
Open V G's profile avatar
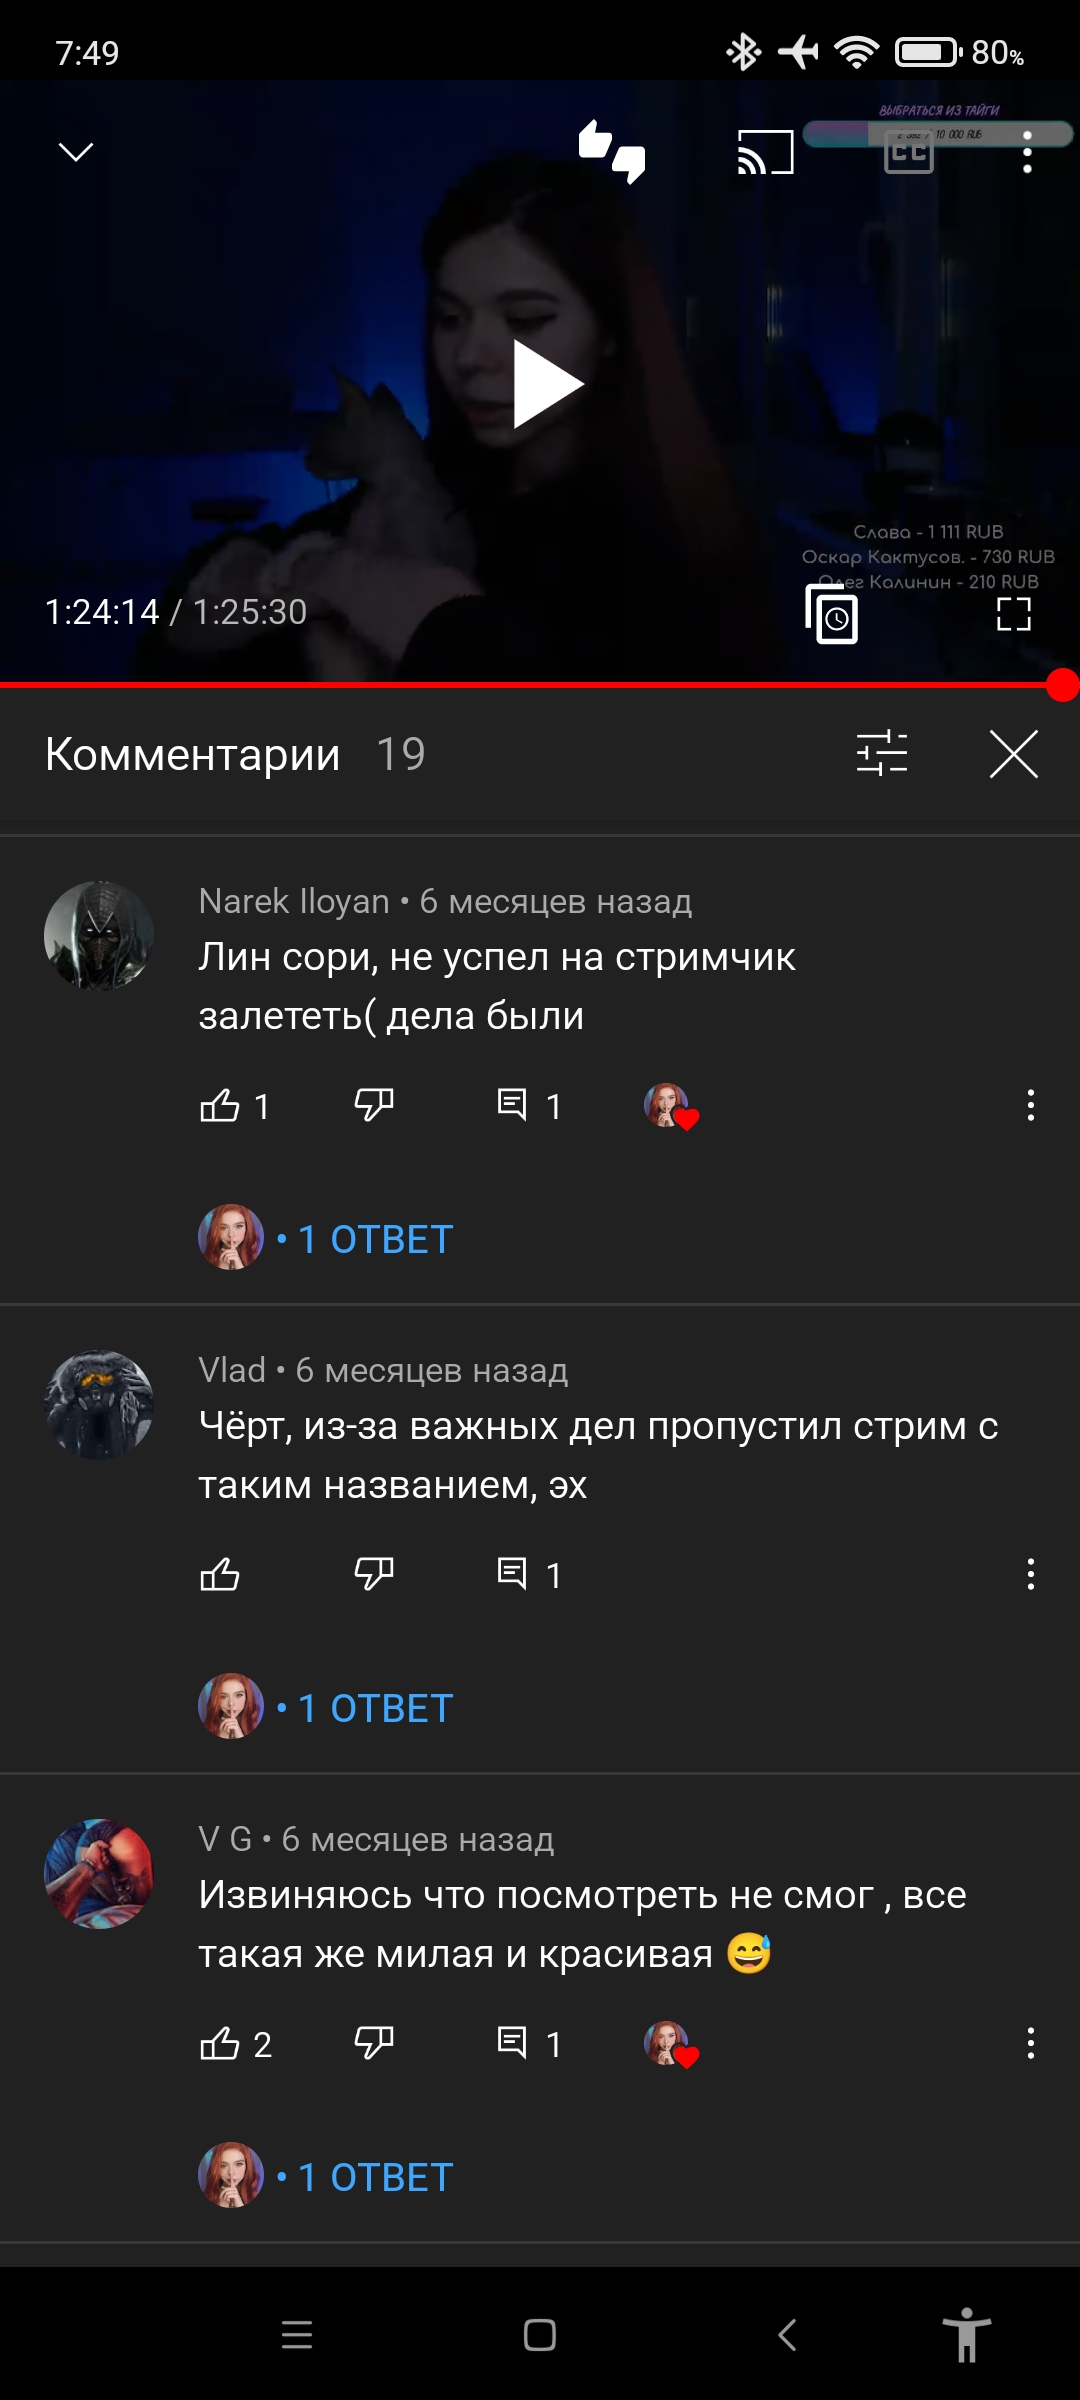point(99,1874)
